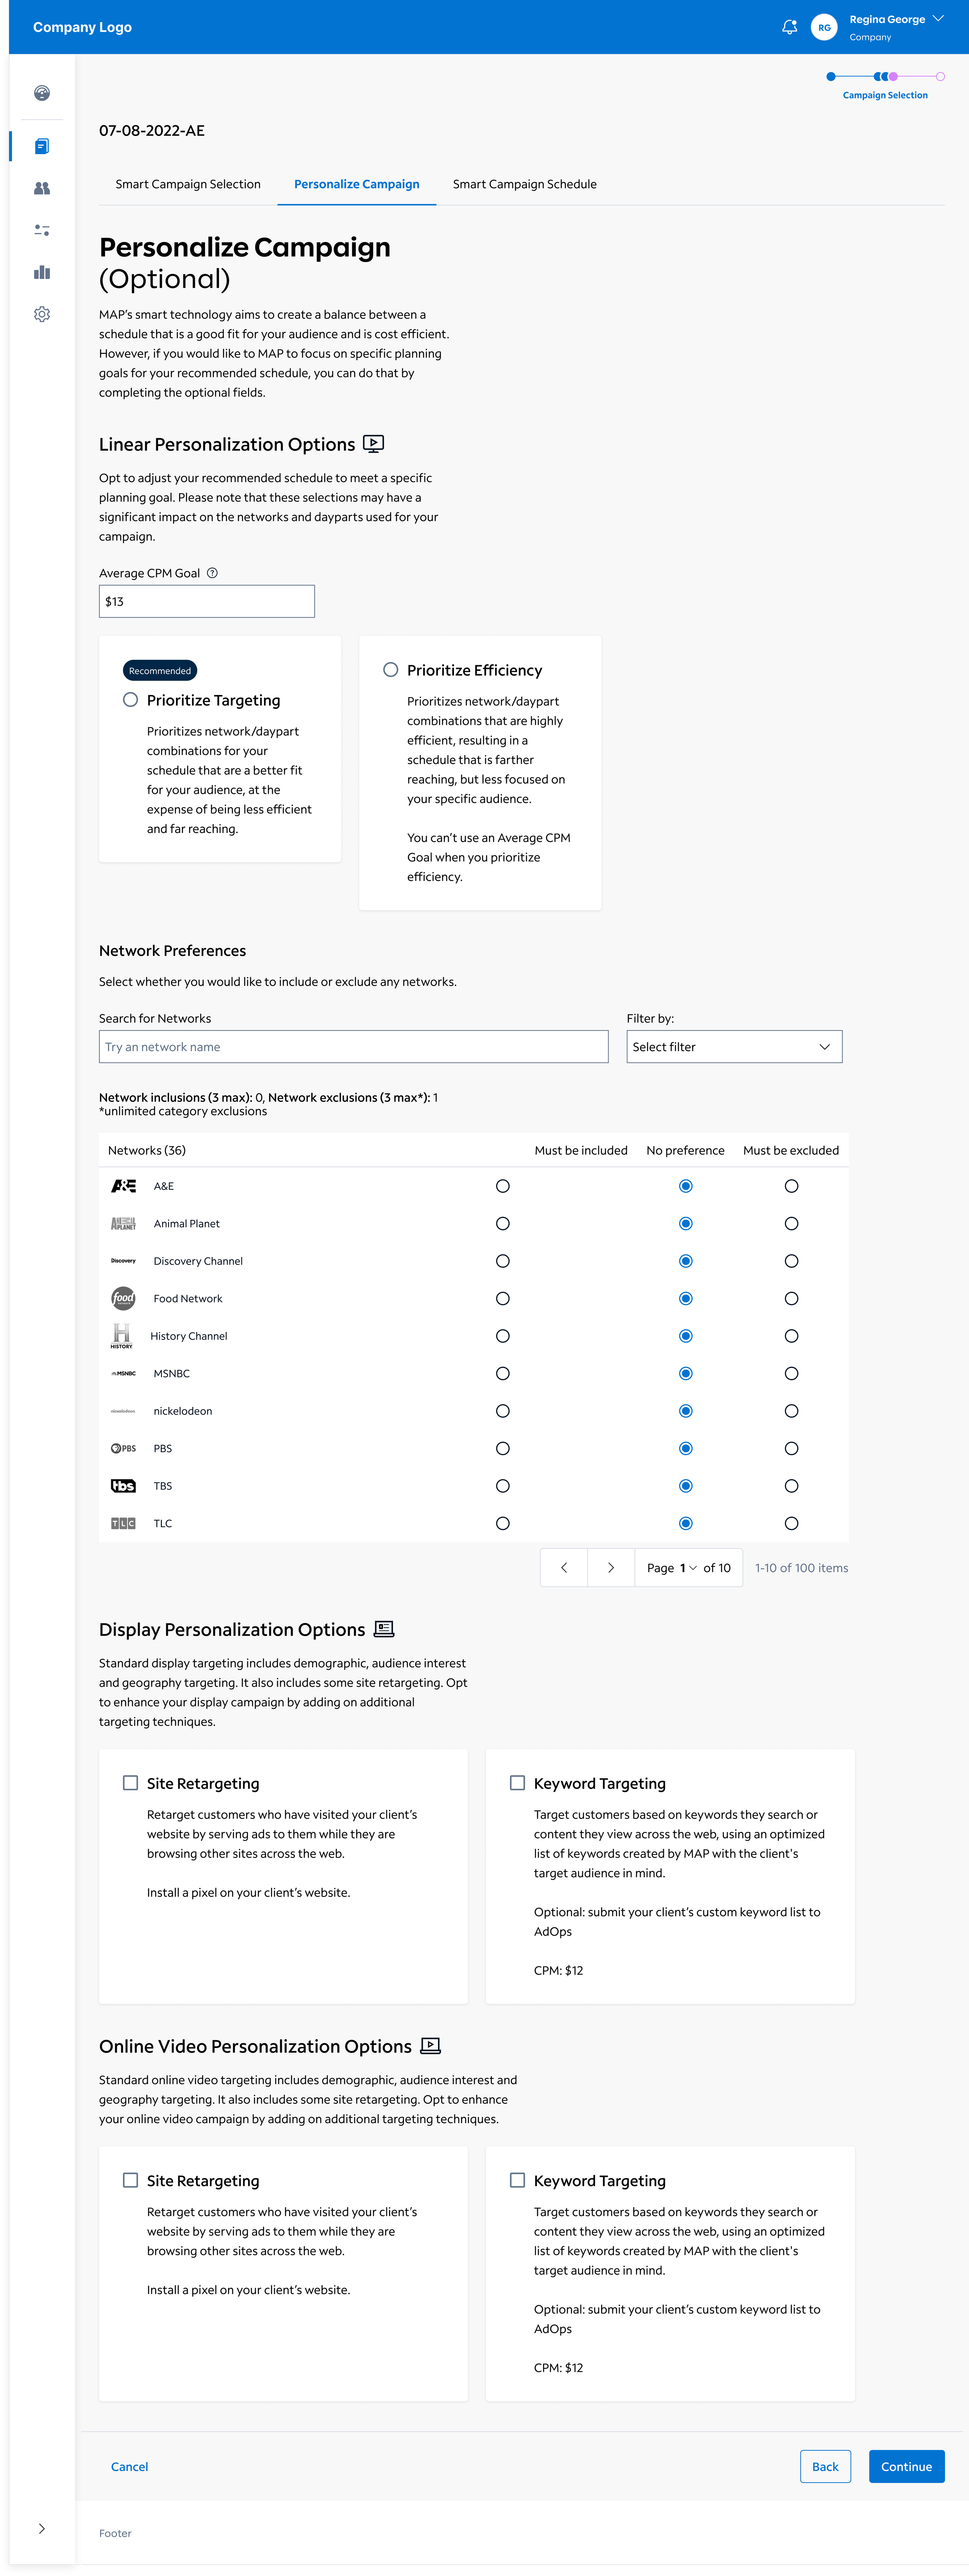Open the bar chart reports icon
This screenshot has height=2576, width=969.
42,272
